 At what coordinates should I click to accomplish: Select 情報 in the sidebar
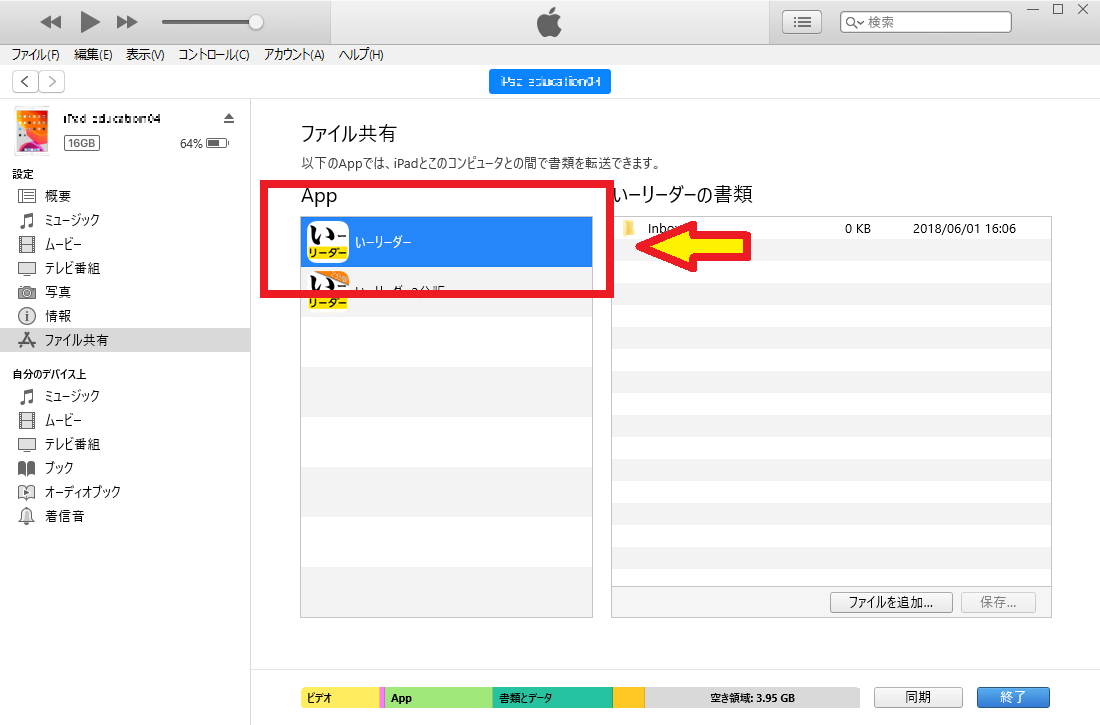pyautogui.click(x=125, y=316)
